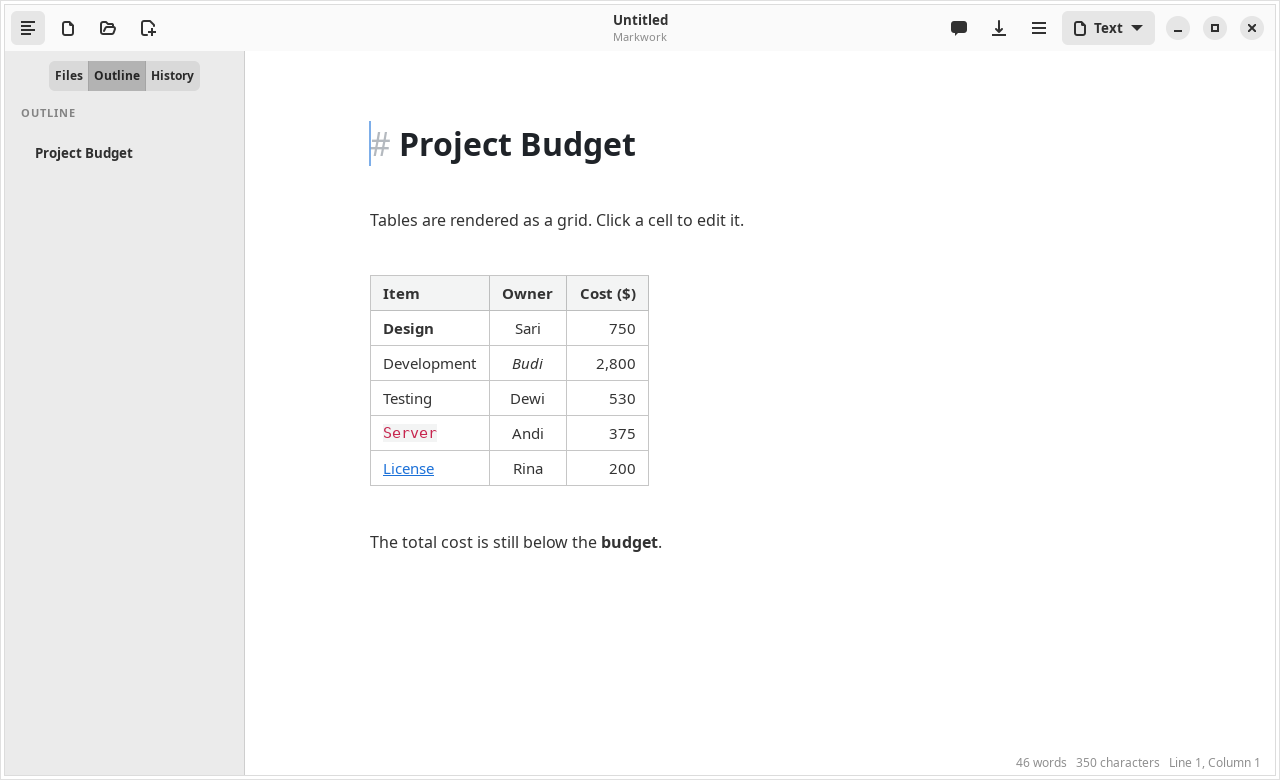Edit the 375 cost cell
The height and width of the screenshot is (780, 1280).
[608, 433]
